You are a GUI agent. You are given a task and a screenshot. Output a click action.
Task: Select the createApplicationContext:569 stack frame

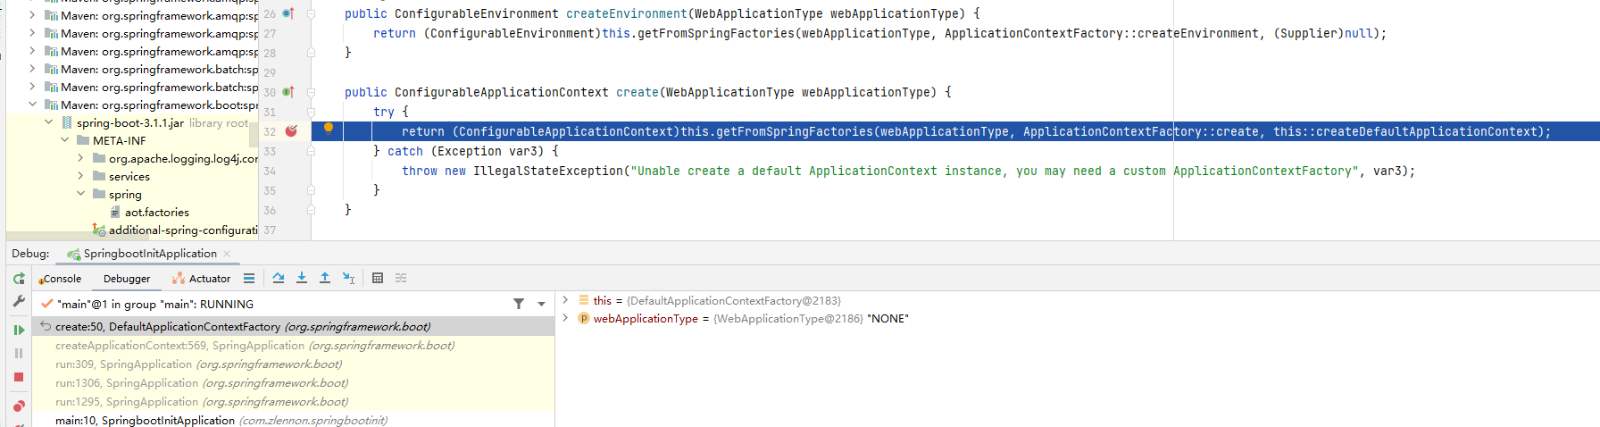[293, 346]
